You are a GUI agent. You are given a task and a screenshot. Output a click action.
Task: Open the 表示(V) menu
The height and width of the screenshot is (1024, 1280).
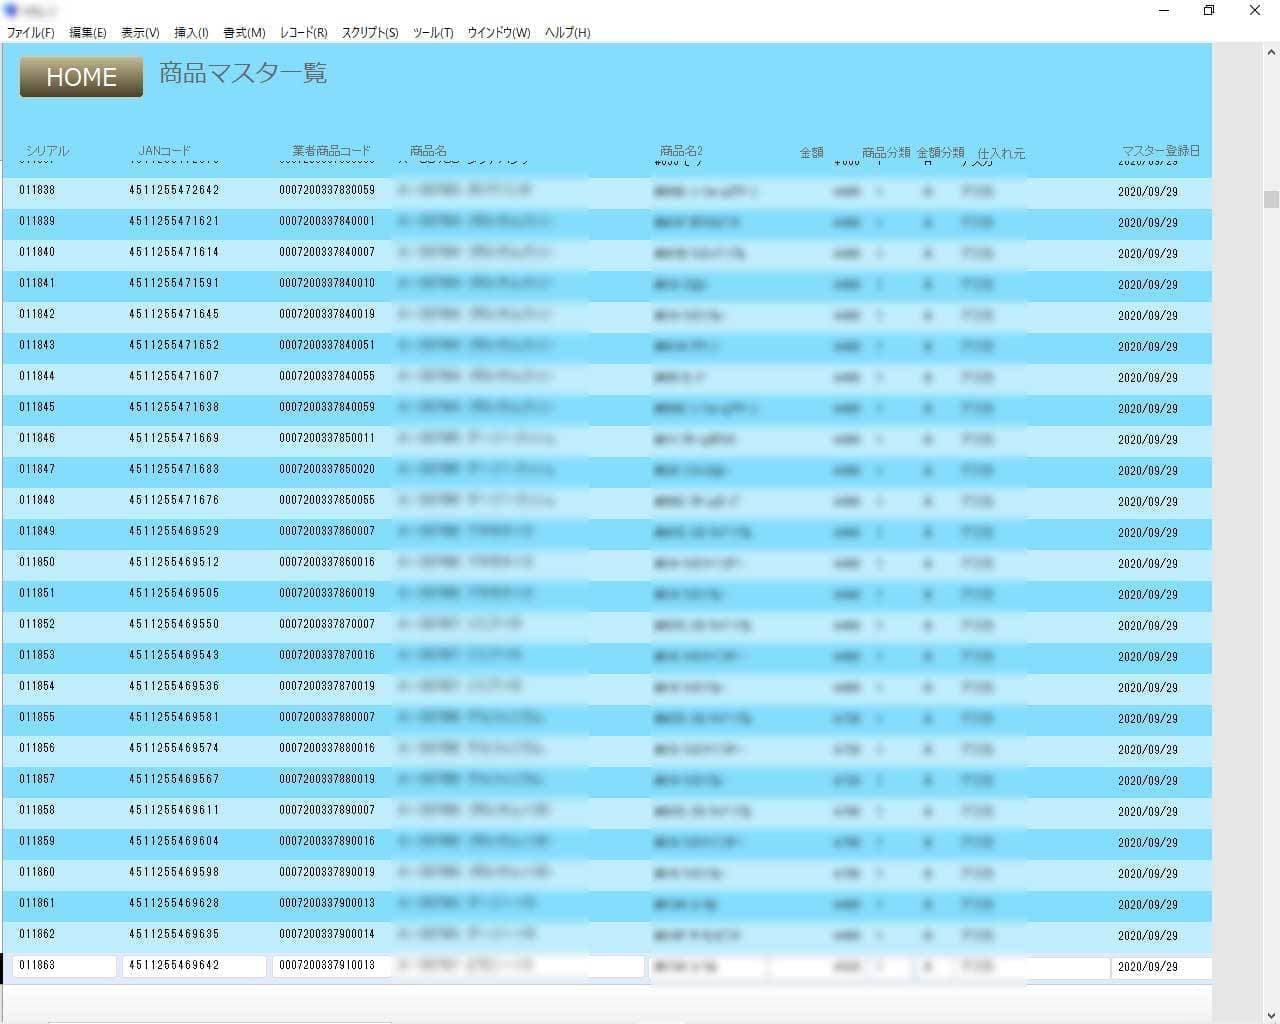click(x=140, y=33)
